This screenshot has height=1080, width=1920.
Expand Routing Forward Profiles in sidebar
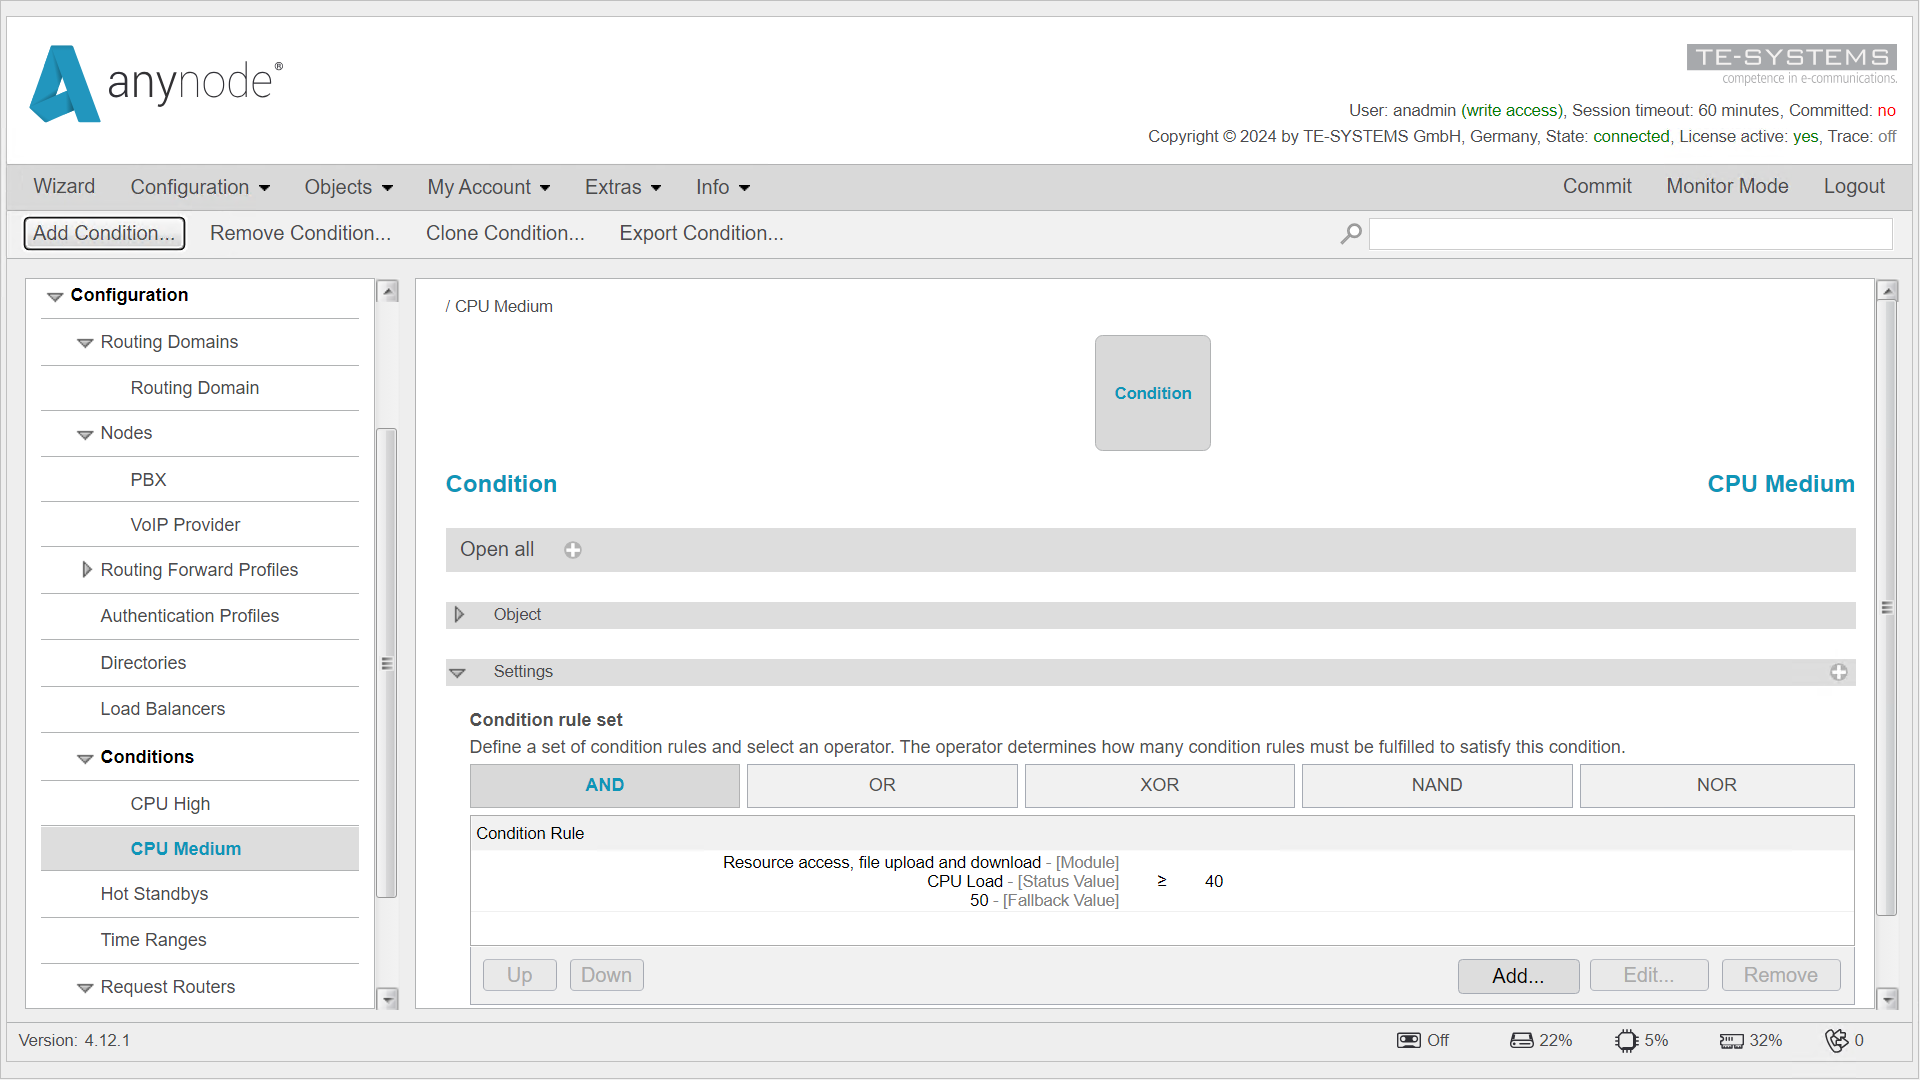[x=87, y=570]
